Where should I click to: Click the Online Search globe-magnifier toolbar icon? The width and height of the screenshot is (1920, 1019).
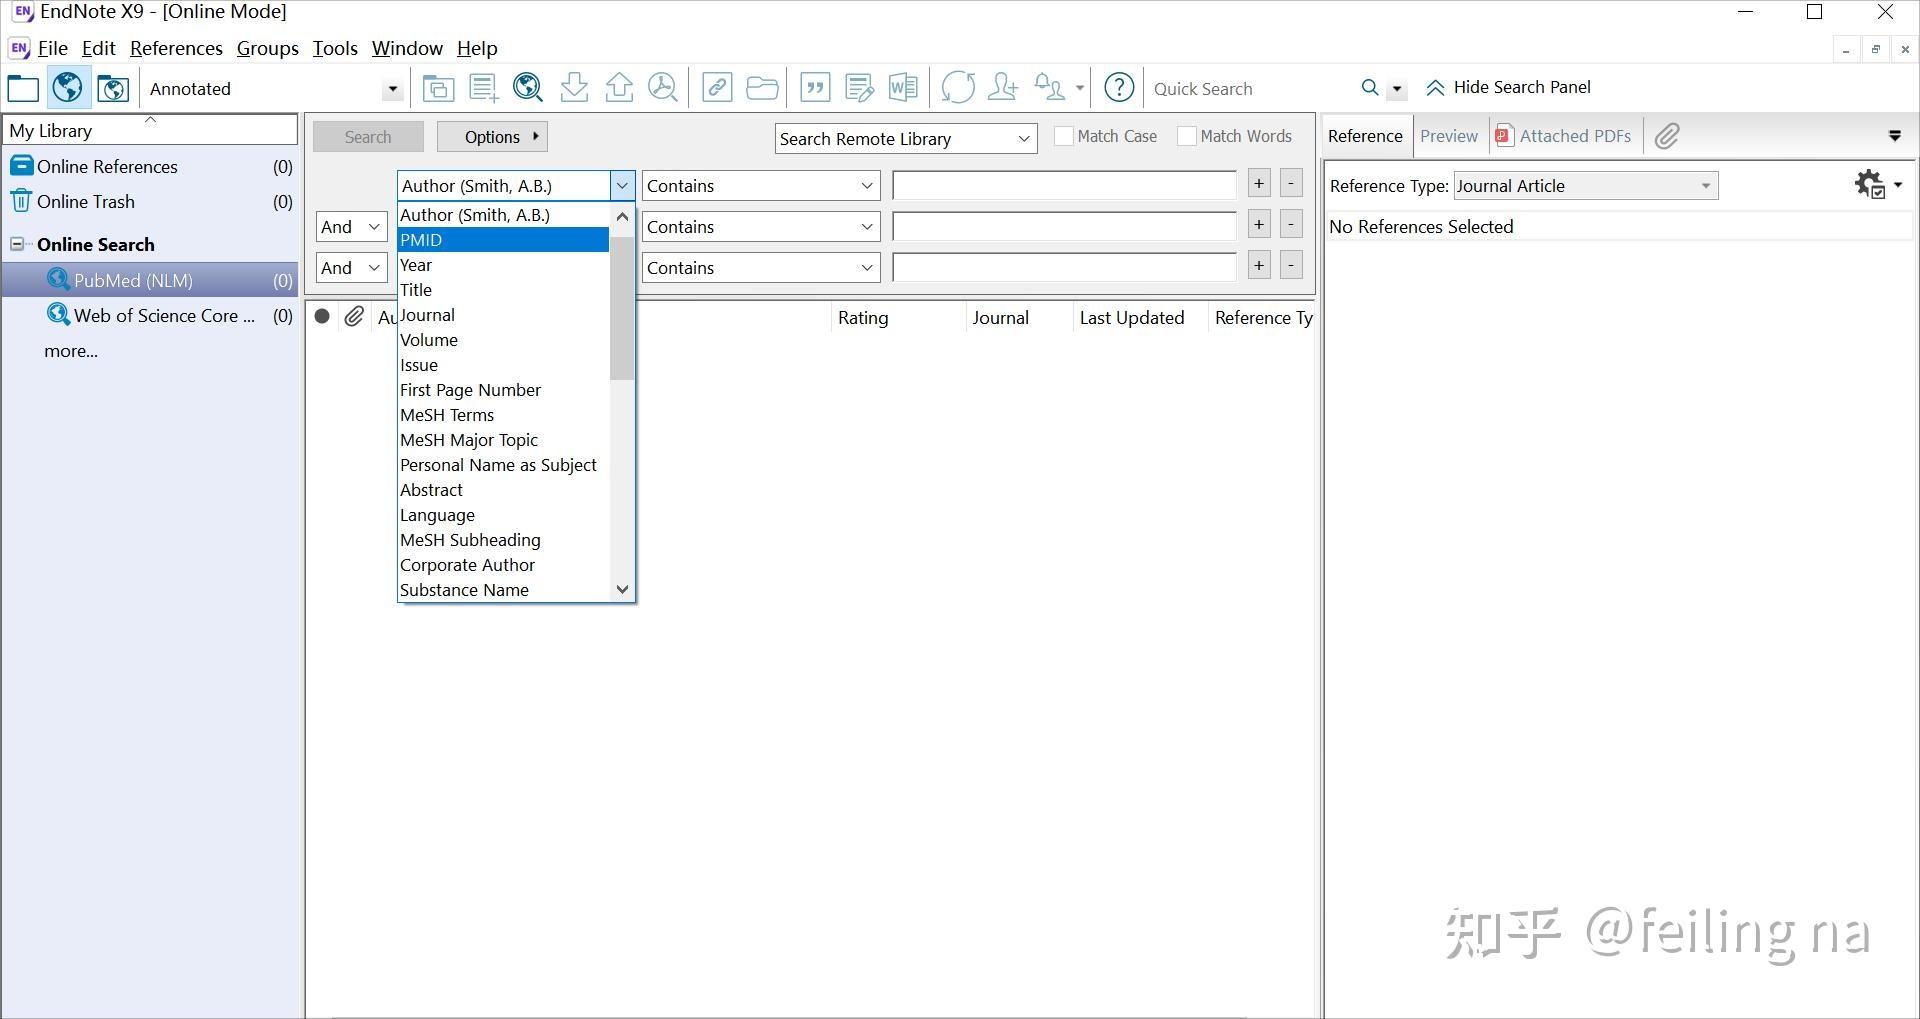coord(527,89)
